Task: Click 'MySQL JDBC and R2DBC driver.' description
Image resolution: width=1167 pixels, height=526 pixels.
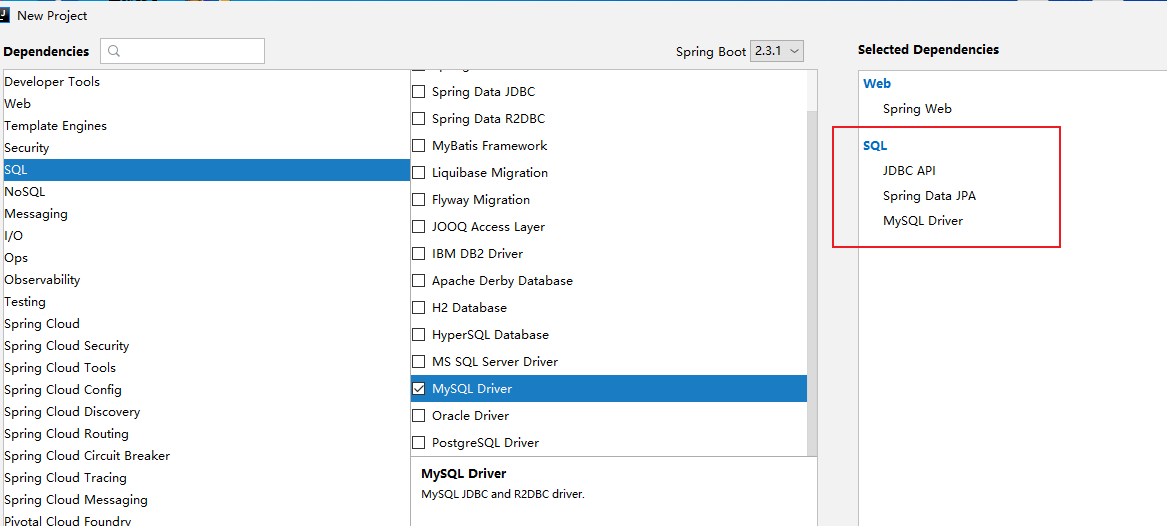Action: (x=503, y=494)
